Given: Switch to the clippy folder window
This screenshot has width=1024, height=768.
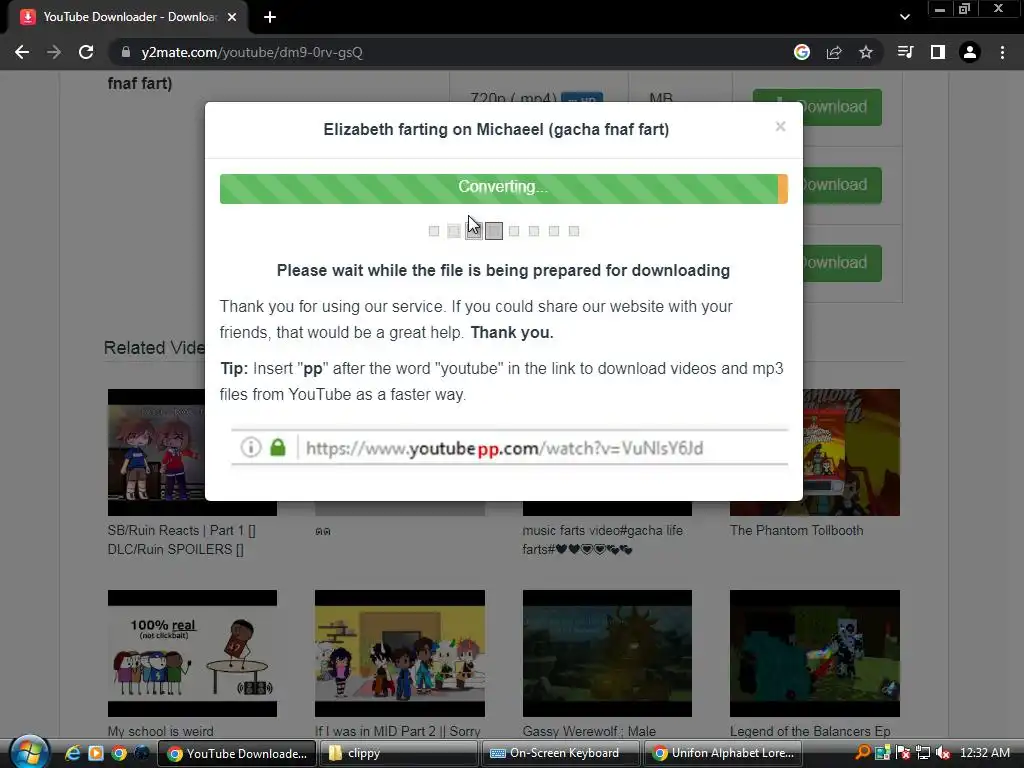Looking at the screenshot, I should pyautogui.click(x=400, y=753).
